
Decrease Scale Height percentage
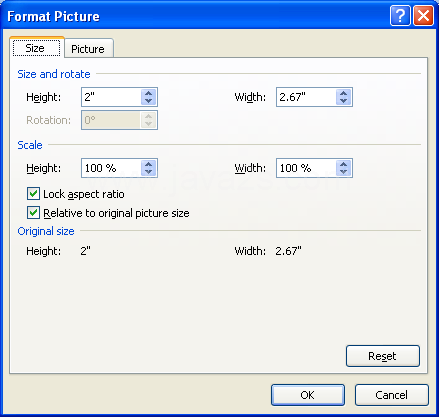(x=148, y=172)
